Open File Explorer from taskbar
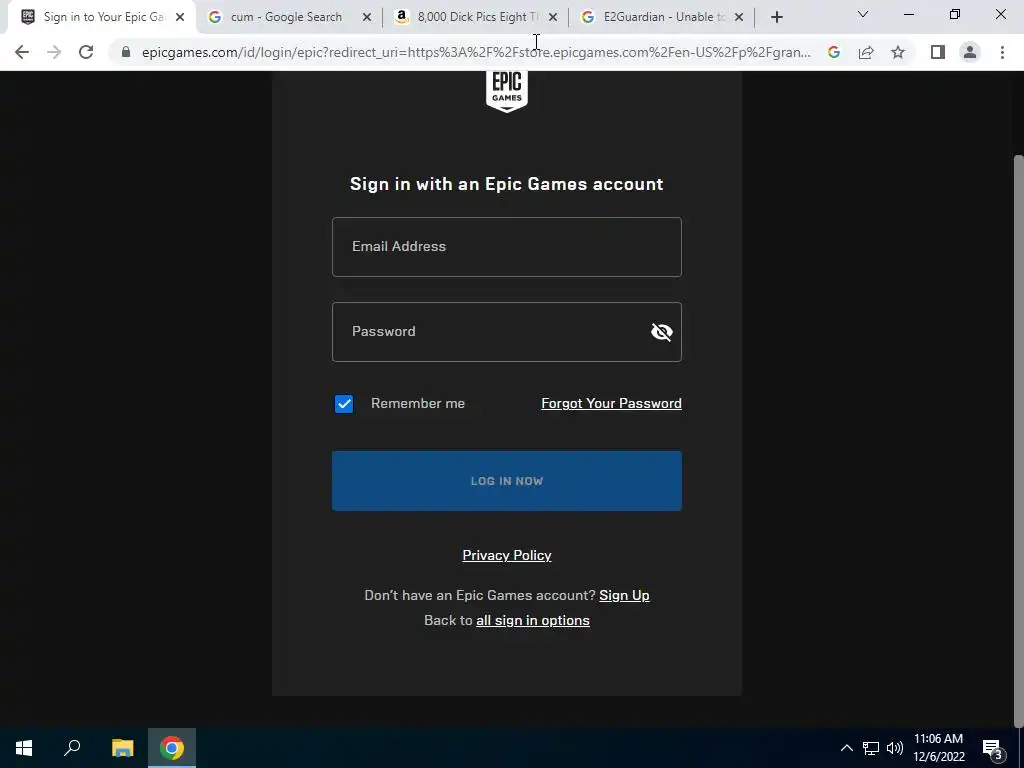The image size is (1024, 768). [x=122, y=748]
